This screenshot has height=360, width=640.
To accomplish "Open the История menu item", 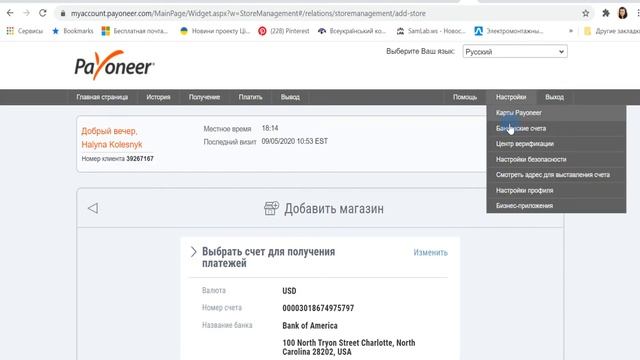I will [158, 97].
